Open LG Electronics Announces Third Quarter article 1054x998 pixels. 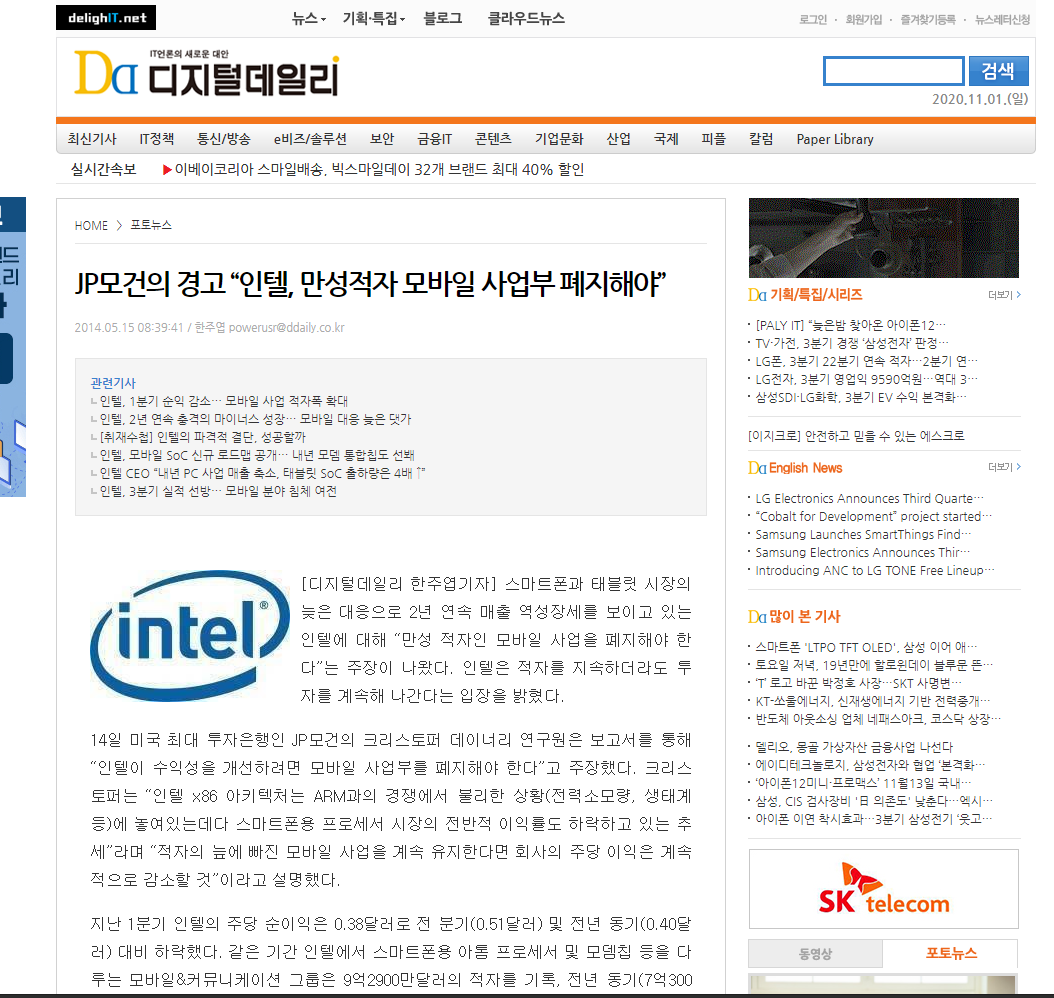[869, 499]
